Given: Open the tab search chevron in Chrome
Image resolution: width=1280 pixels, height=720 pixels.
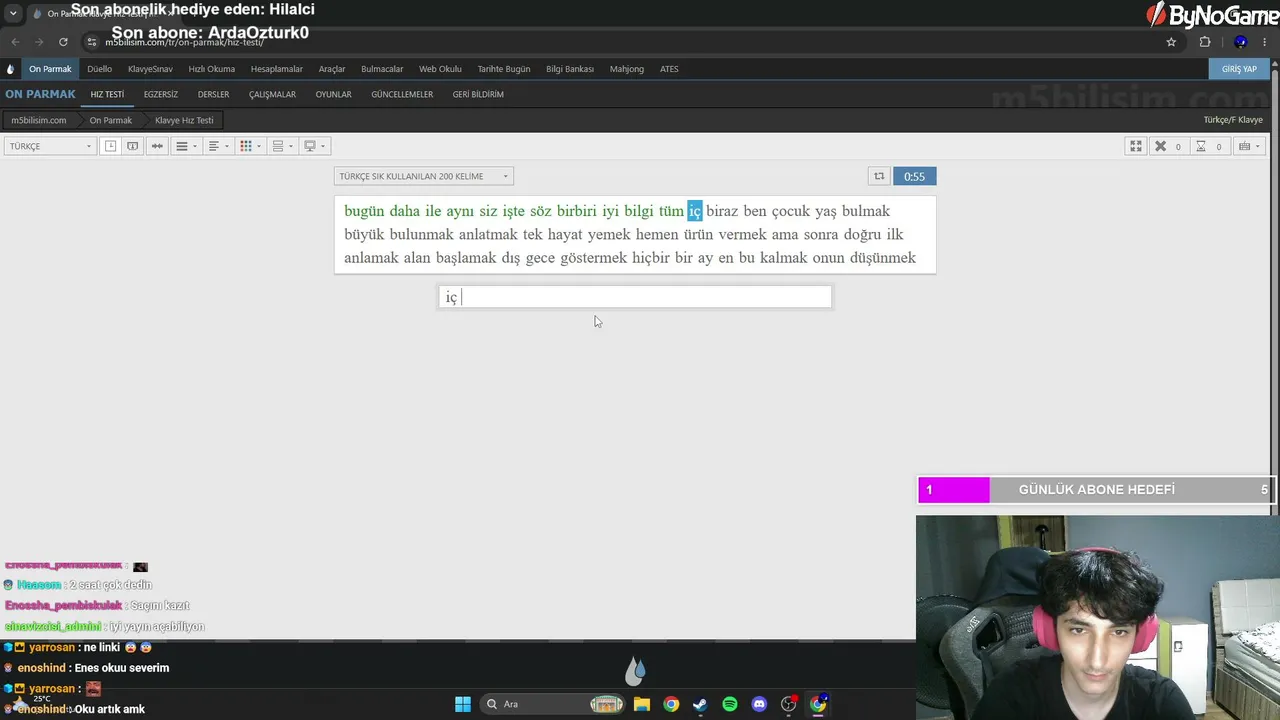Looking at the screenshot, I should [13, 13].
